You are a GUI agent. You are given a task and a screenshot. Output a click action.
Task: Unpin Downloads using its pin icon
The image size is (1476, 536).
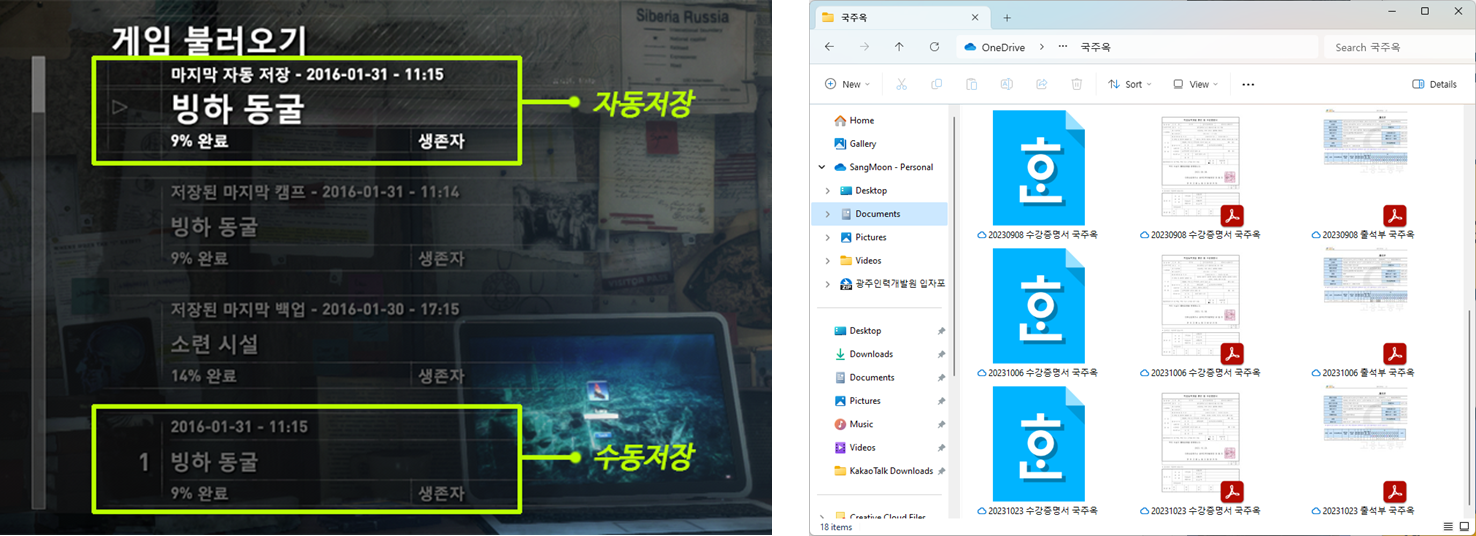click(x=941, y=354)
